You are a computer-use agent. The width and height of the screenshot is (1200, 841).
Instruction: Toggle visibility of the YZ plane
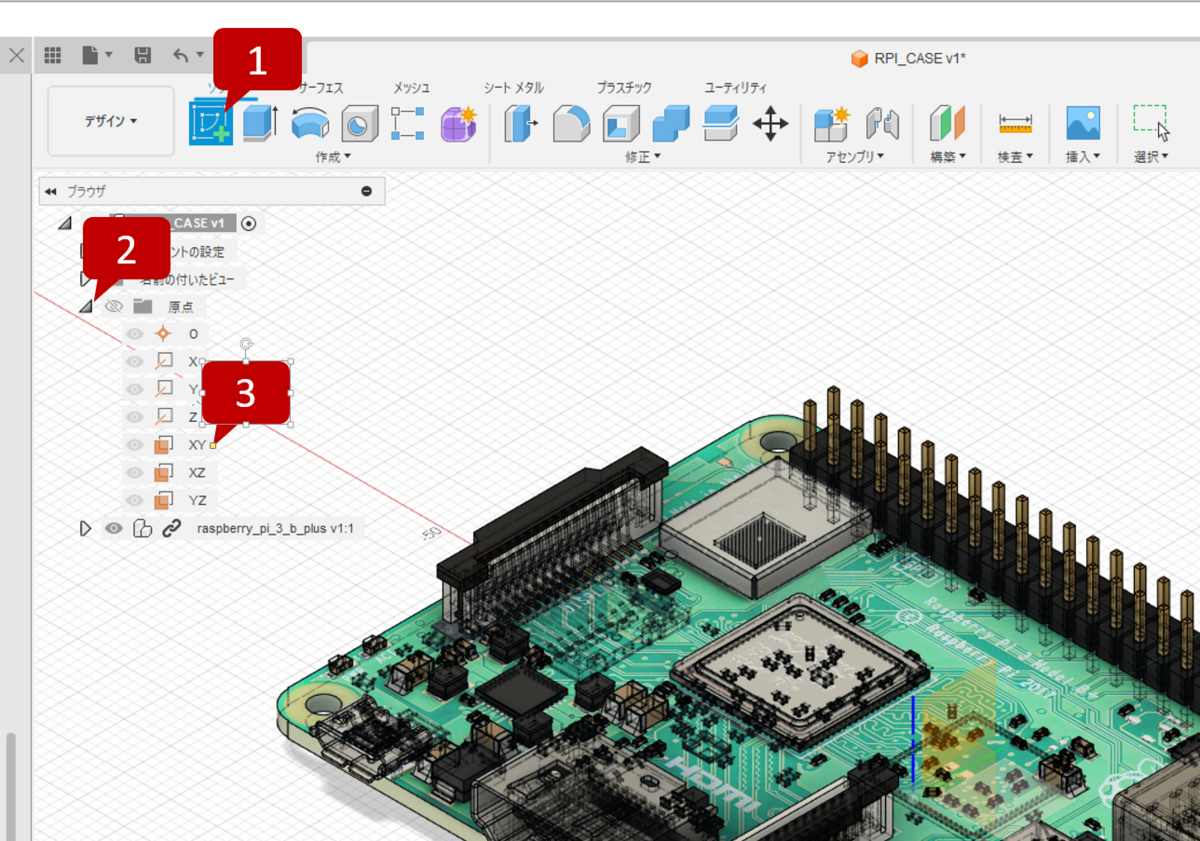click(135, 499)
